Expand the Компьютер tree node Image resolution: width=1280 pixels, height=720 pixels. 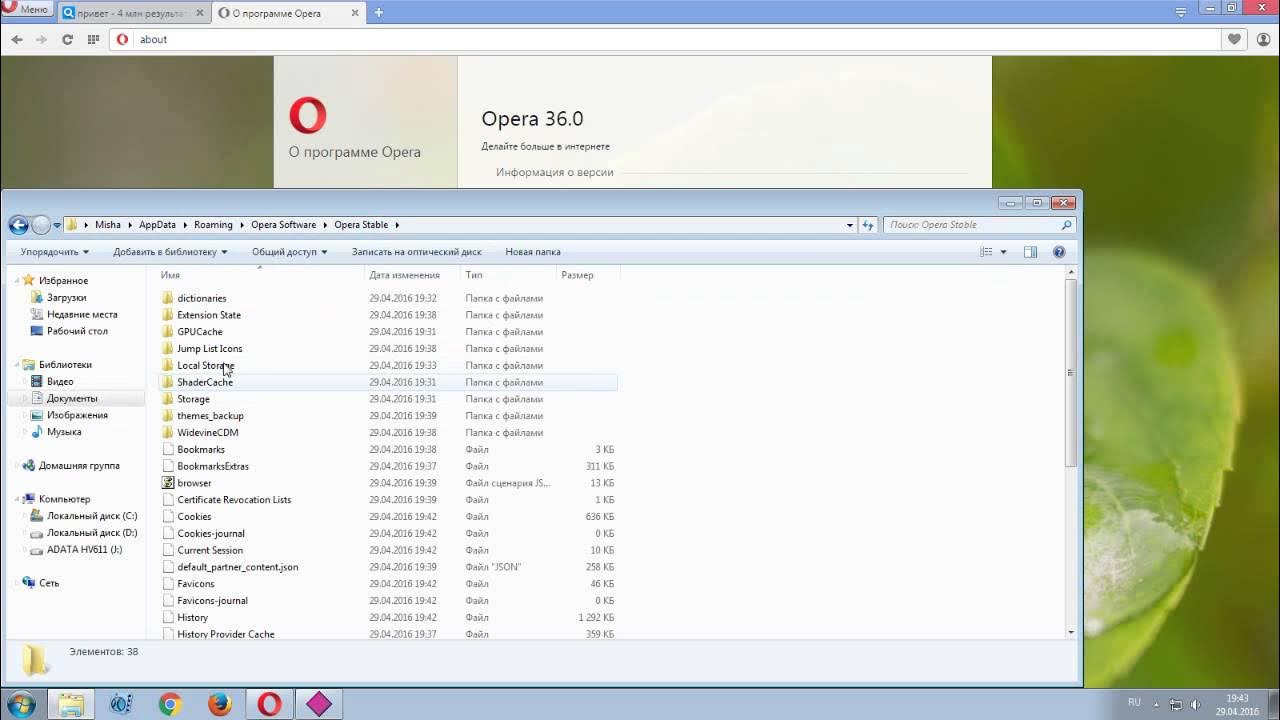[16, 499]
